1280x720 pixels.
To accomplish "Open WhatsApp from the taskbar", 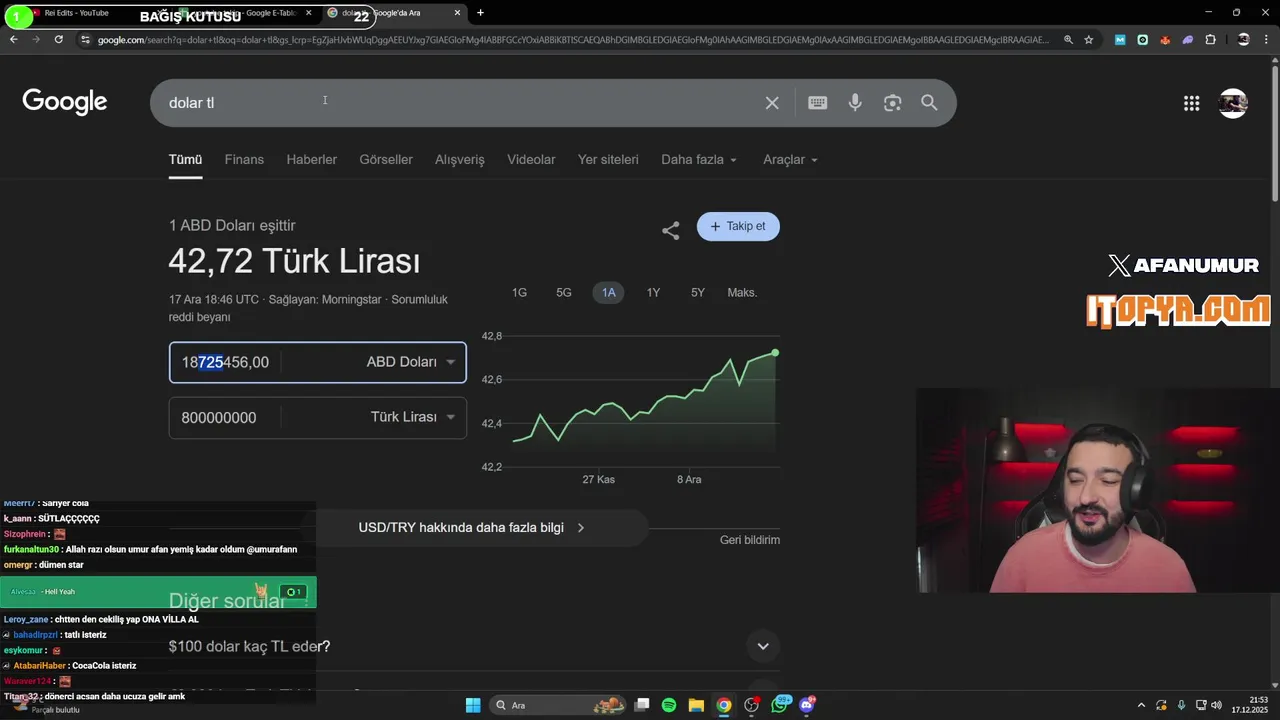I will (x=780, y=705).
